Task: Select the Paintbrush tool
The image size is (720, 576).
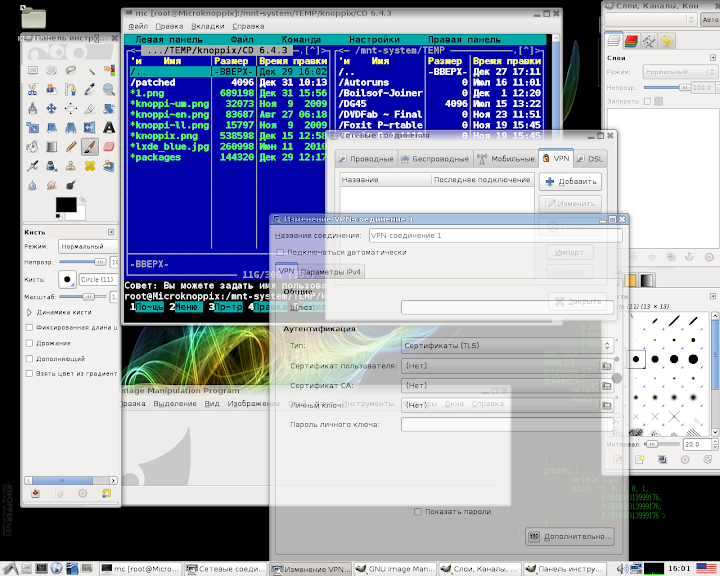Action: point(90,147)
